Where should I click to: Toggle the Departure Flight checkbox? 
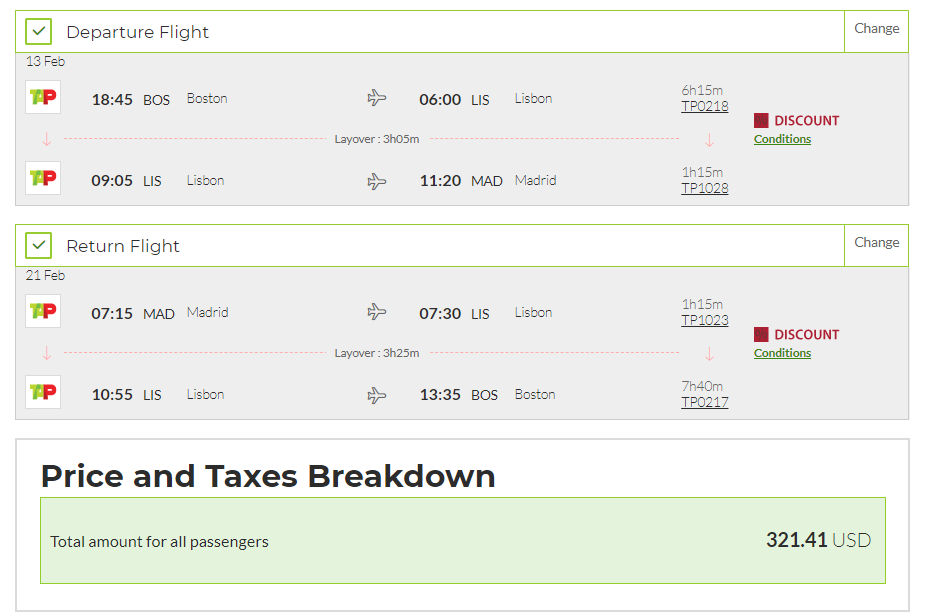(39, 32)
